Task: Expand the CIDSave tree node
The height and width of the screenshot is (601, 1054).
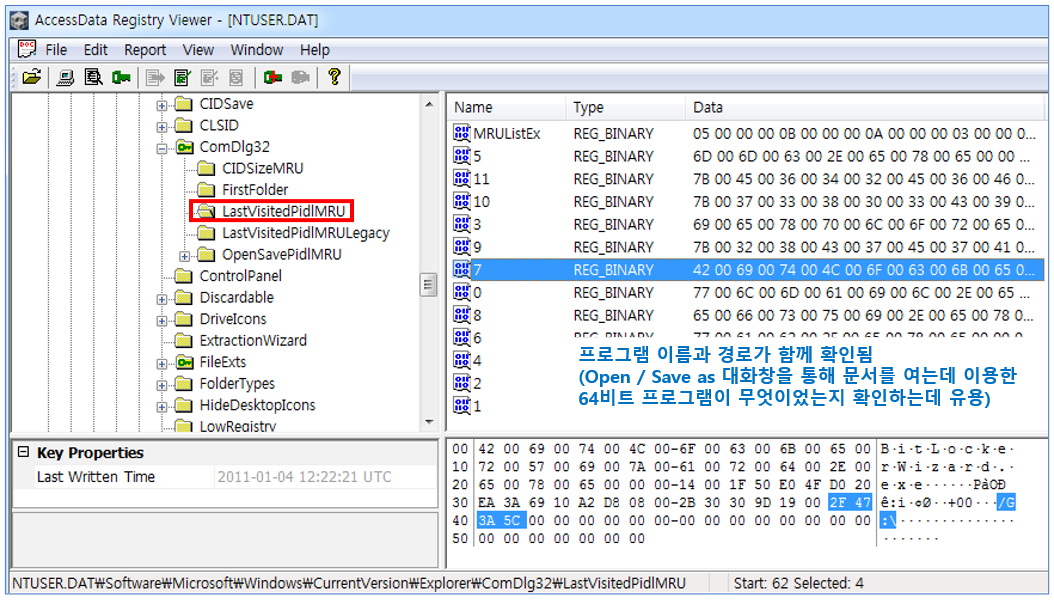Action: point(161,105)
